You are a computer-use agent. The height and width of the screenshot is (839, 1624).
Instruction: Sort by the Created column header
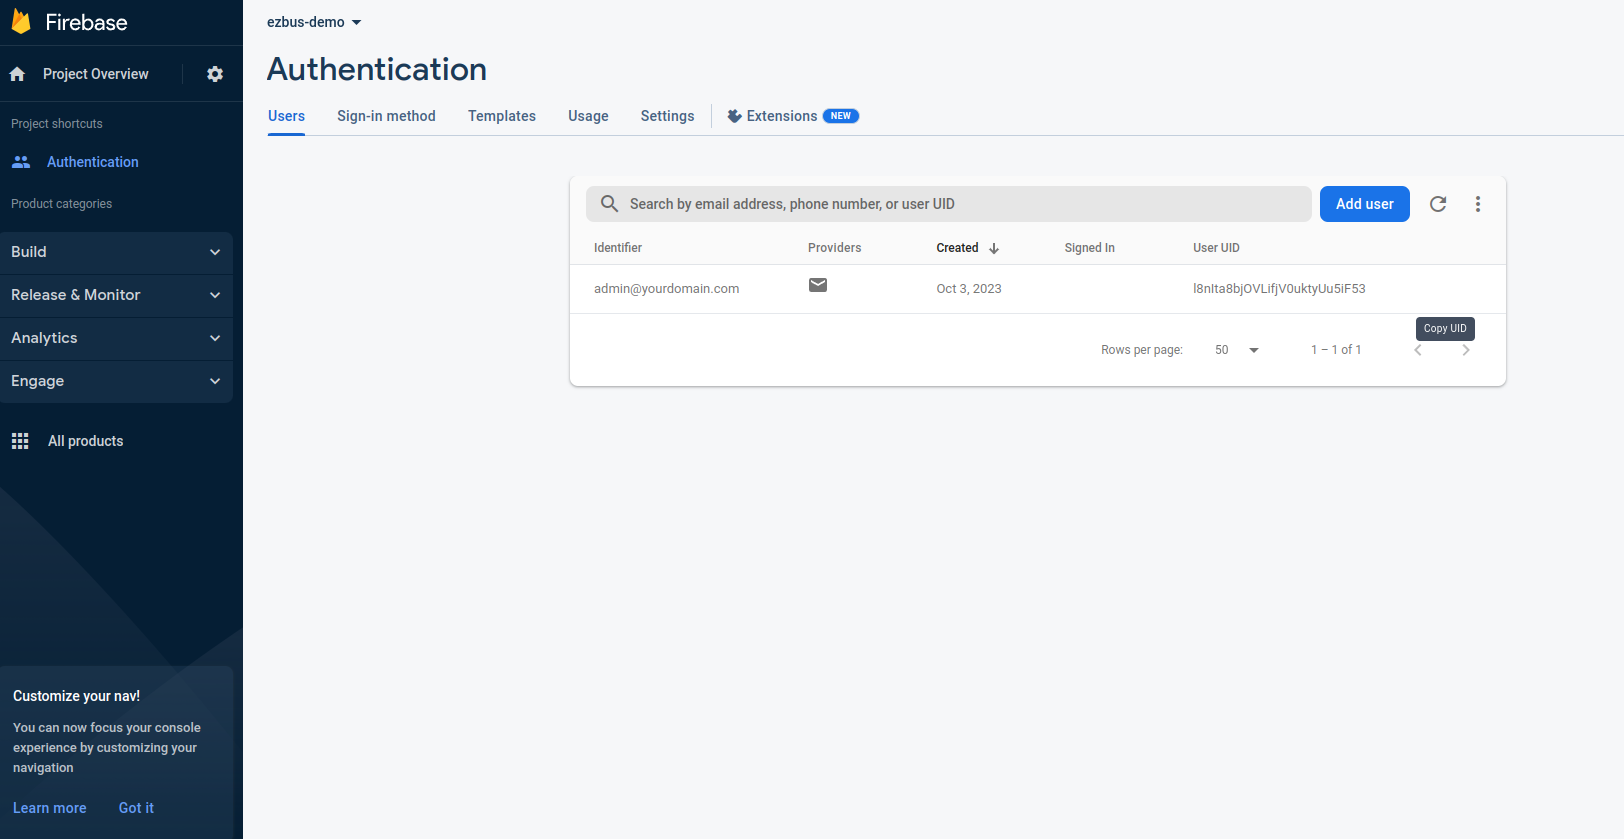(957, 248)
